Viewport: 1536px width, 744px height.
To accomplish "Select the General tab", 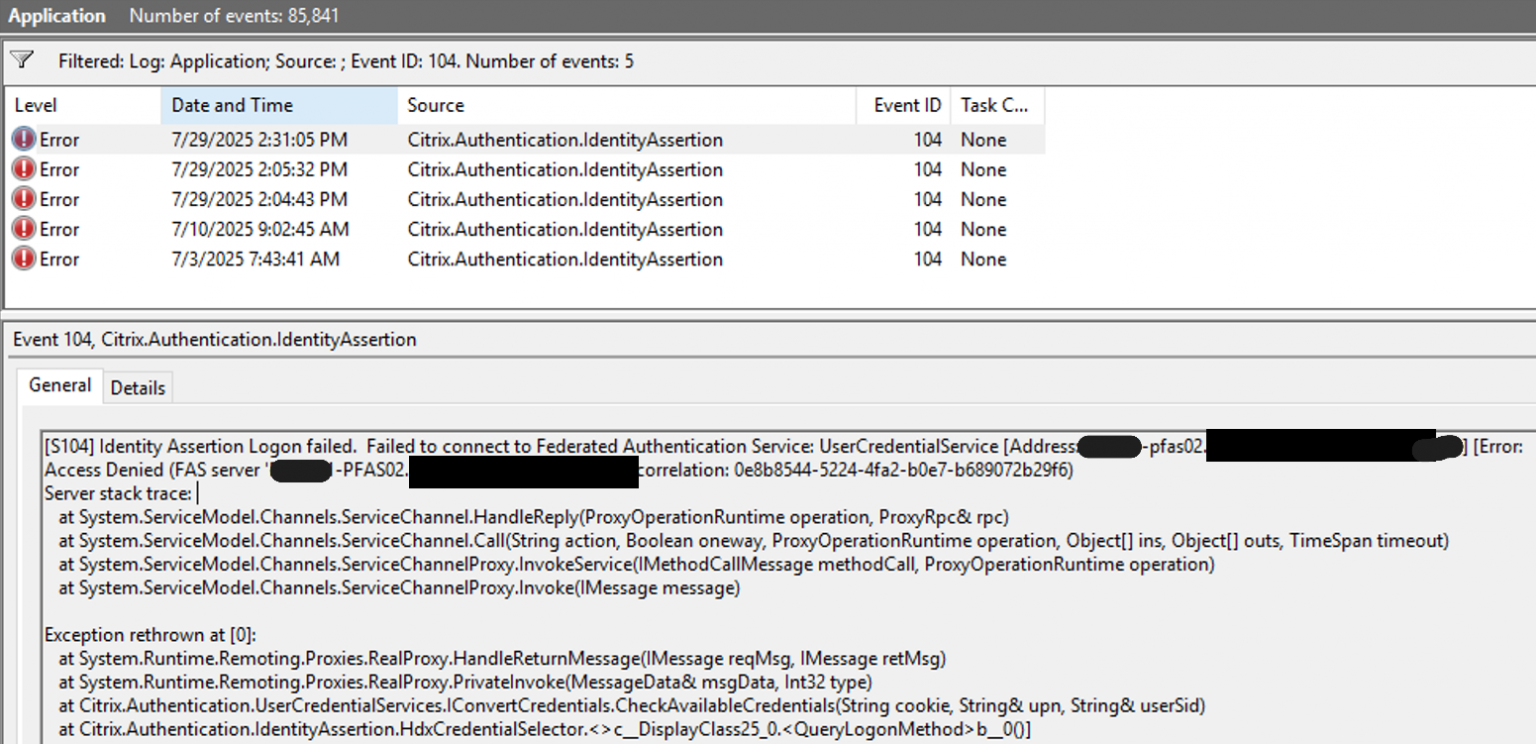I will (59, 386).
